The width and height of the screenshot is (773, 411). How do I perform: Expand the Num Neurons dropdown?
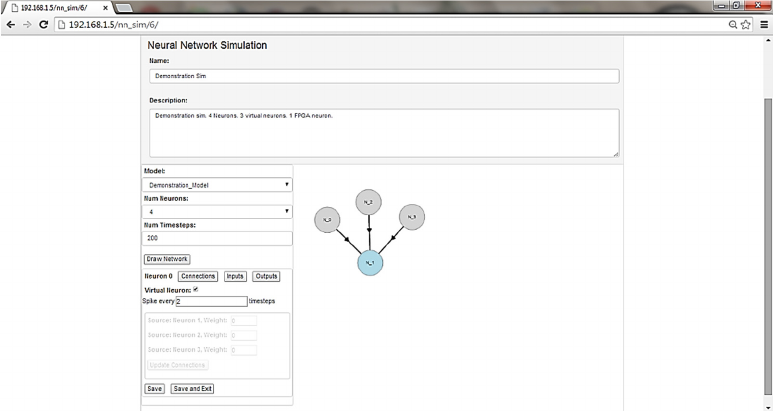click(217, 212)
